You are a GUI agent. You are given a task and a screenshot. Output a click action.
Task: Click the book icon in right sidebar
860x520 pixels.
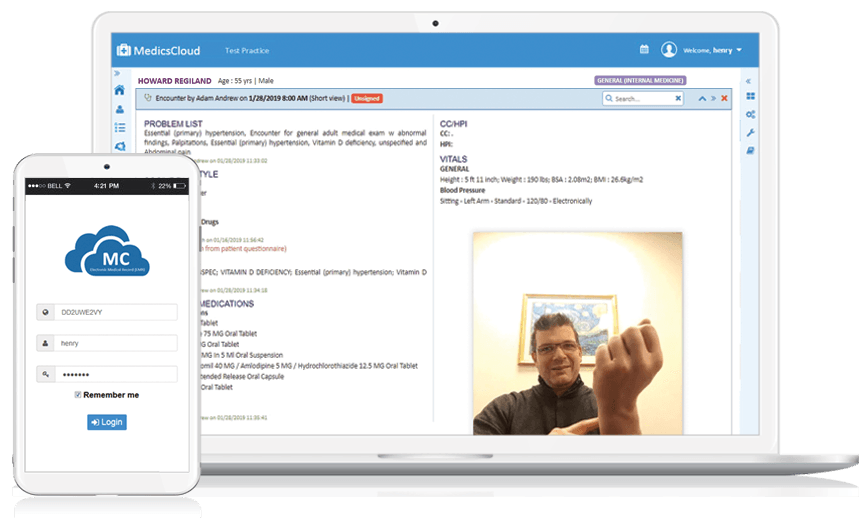click(x=750, y=151)
